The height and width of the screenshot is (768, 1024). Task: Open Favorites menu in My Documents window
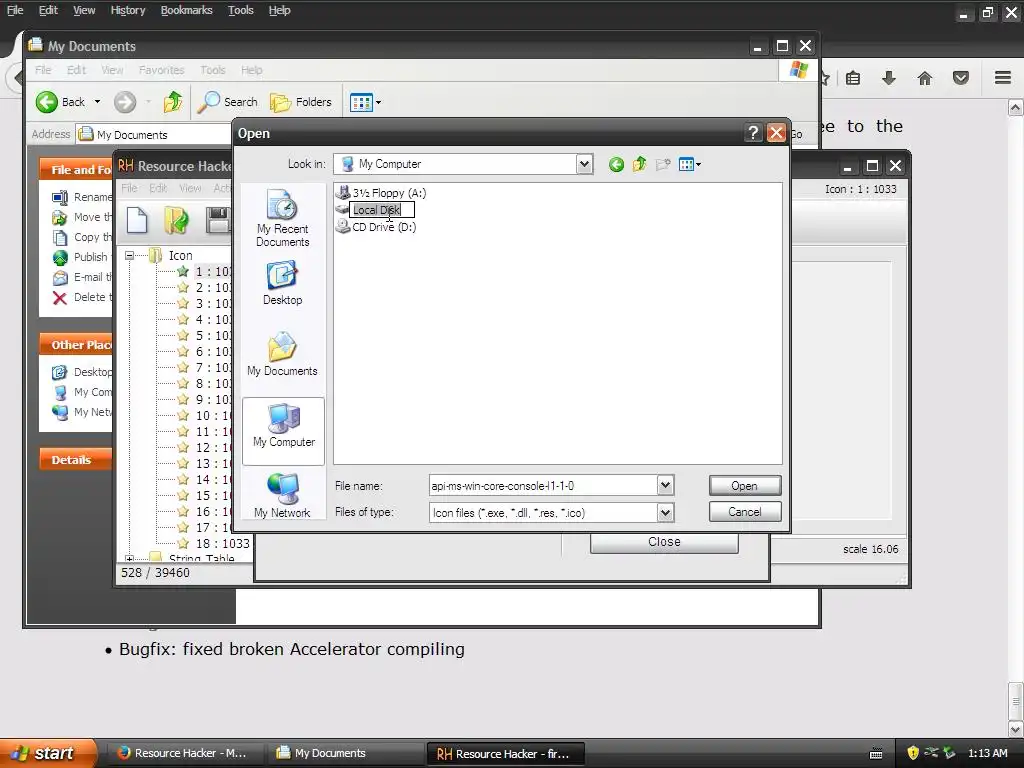(x=161, y=70)
